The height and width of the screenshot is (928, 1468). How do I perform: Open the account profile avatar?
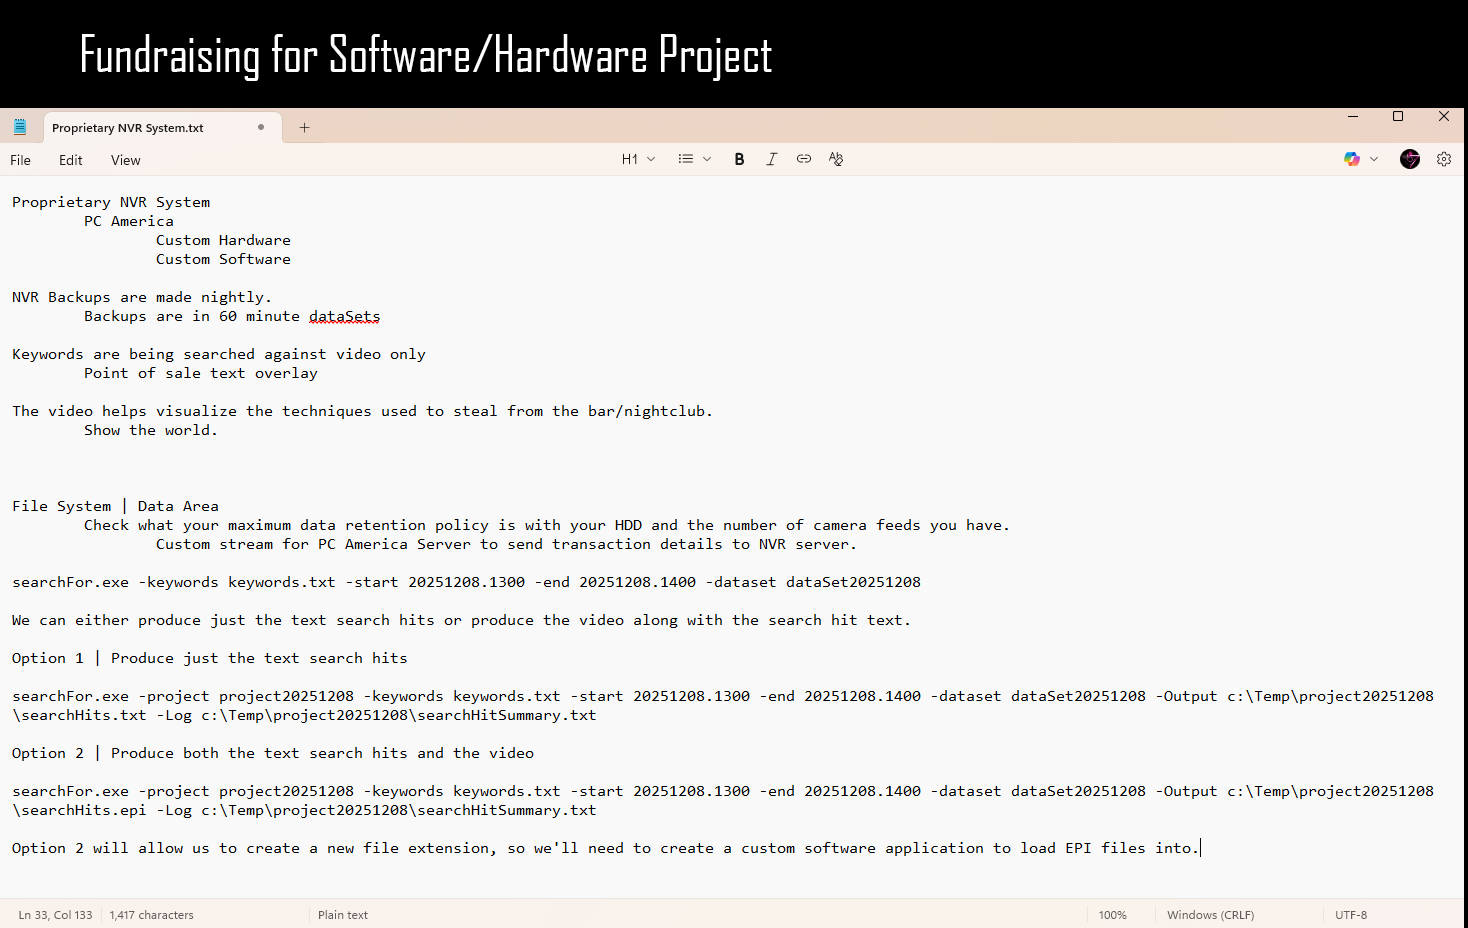[1409, 159]
